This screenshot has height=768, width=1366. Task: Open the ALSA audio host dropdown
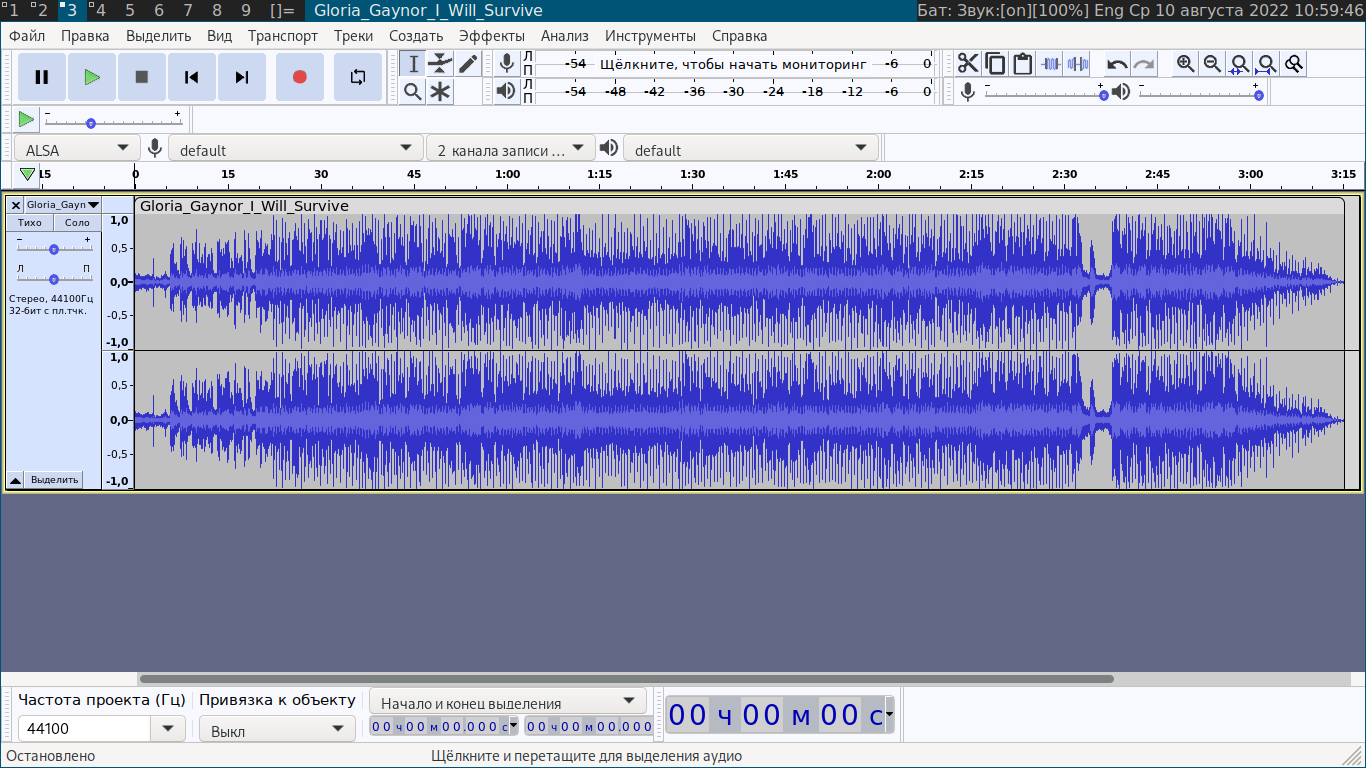(x=77, y=149)
